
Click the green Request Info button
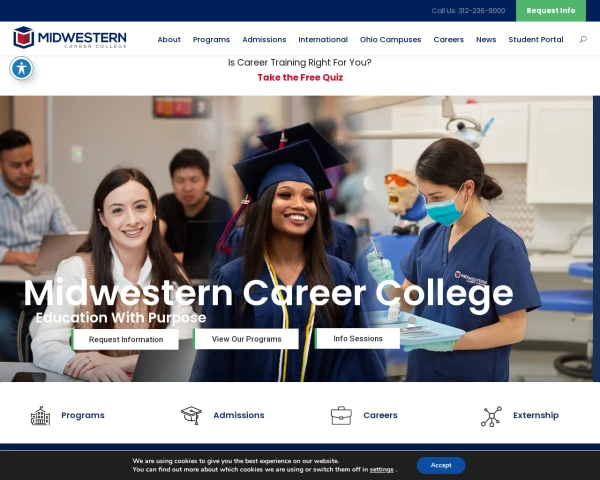click(x=551, y=11)
